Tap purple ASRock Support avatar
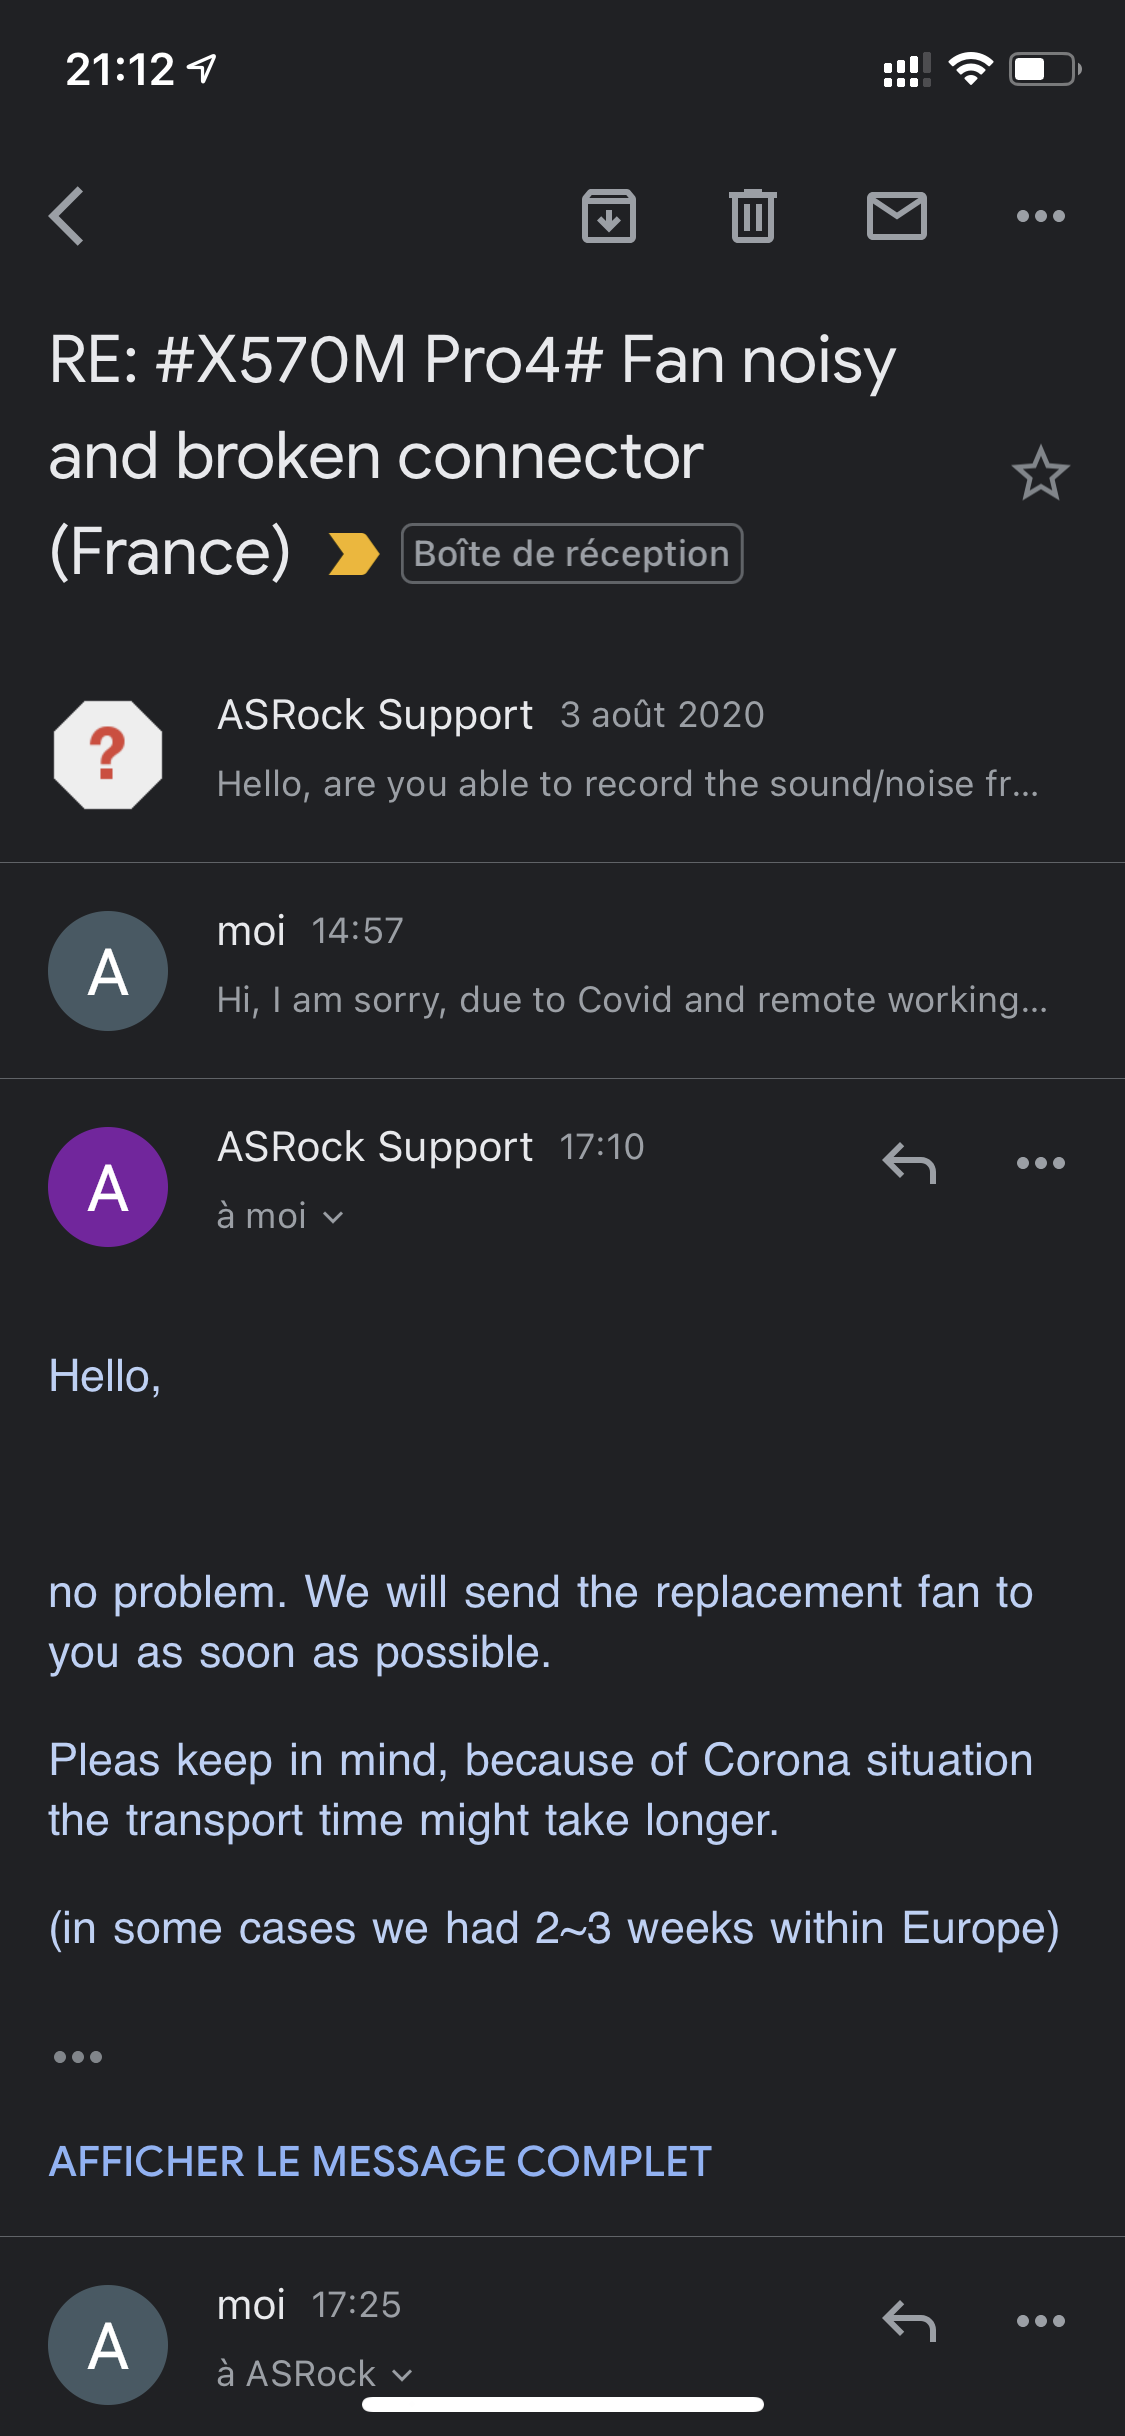 pyautogui.click(x=108, y=1187)
